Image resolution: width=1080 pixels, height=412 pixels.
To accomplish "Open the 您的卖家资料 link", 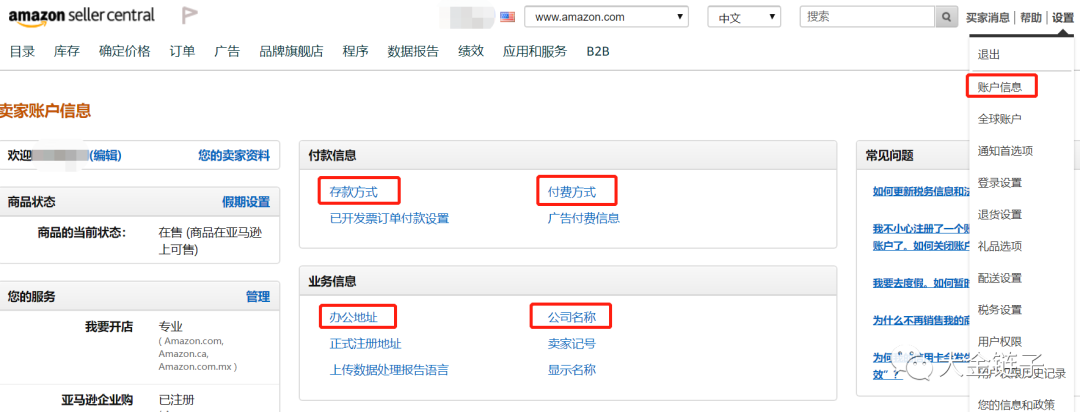I will tap(234, 156).
